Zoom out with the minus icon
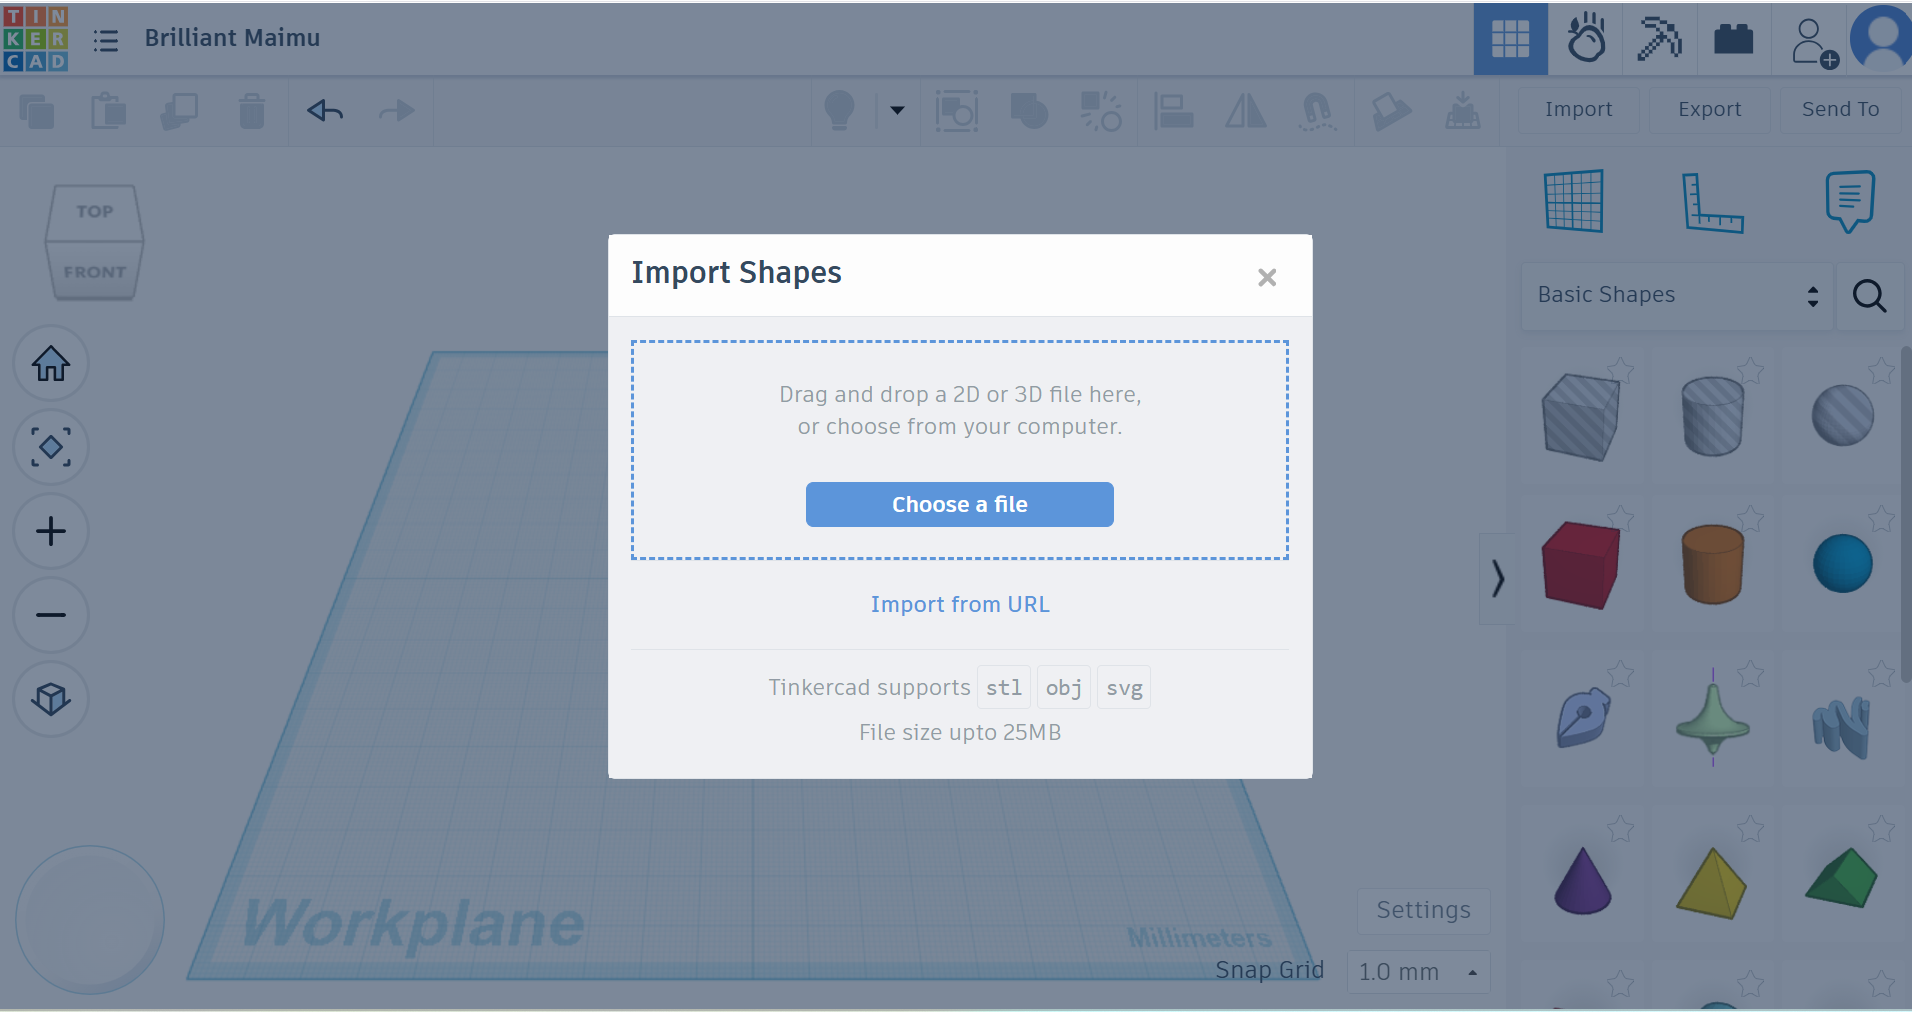The height and width of the screenshot is (1012, 1912). click(51, 615)
